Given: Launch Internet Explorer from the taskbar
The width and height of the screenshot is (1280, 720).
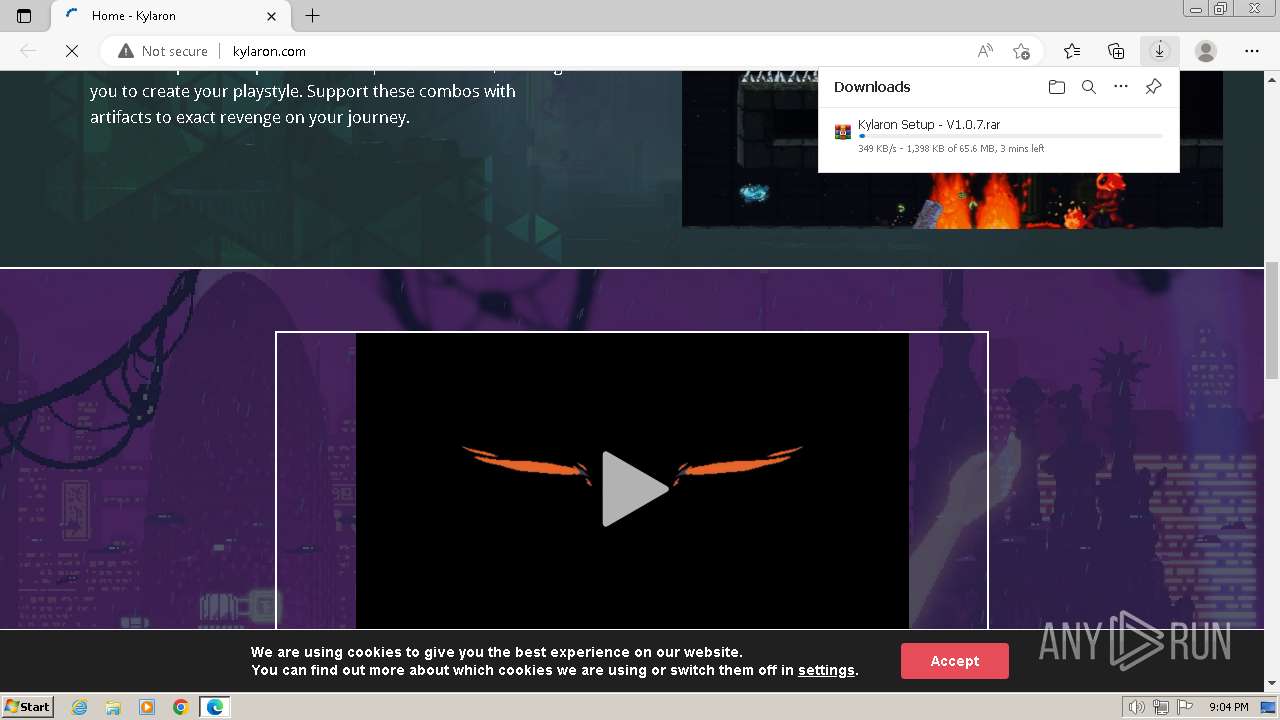Looking at the screenshot, I should point(80,707).
